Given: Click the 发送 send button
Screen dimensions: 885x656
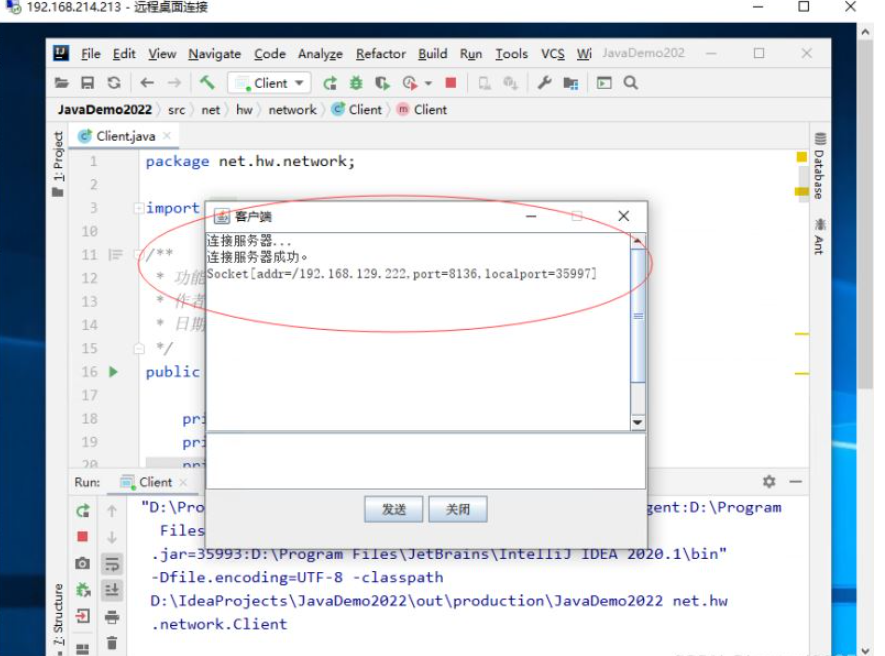Looking at the screenshot, I should click(x=393, y=509).
